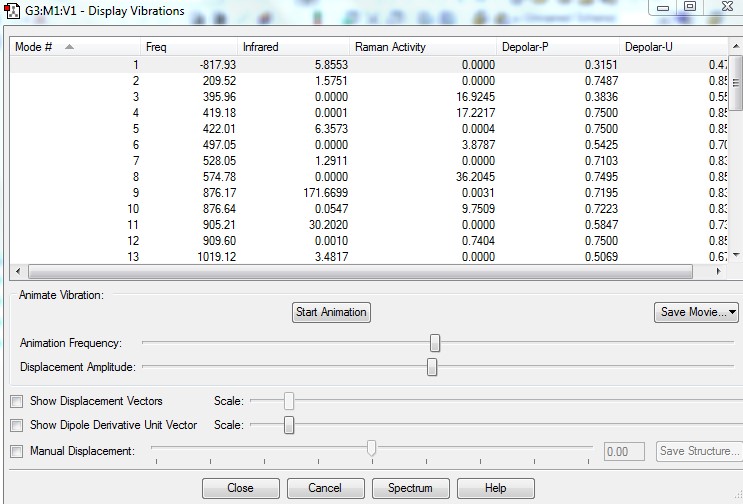Select mode 2 with frequency 209.52
The width and height of the screenshot is (743, 504).
[369, 81]
